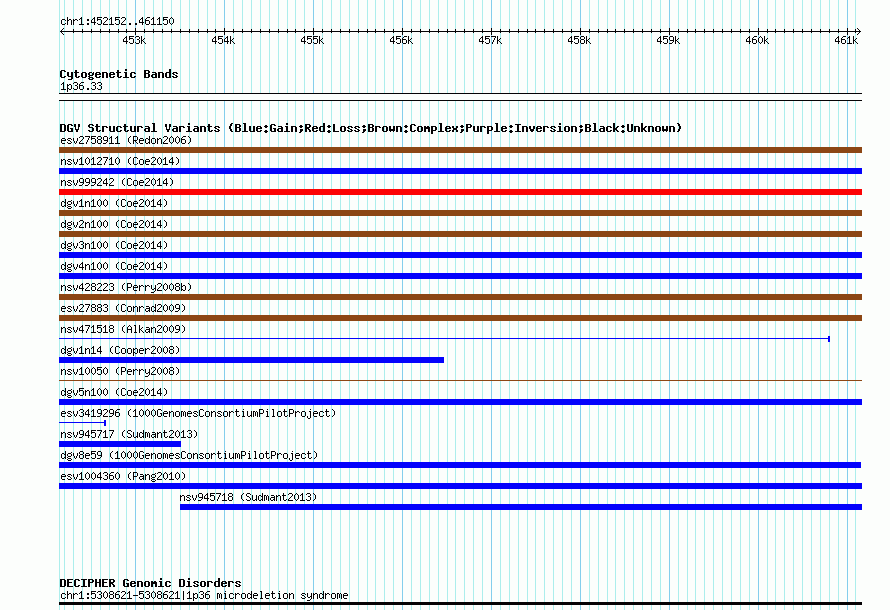Click the 455k ruler position
The image size is (890, 610).
tap(312, 40)
